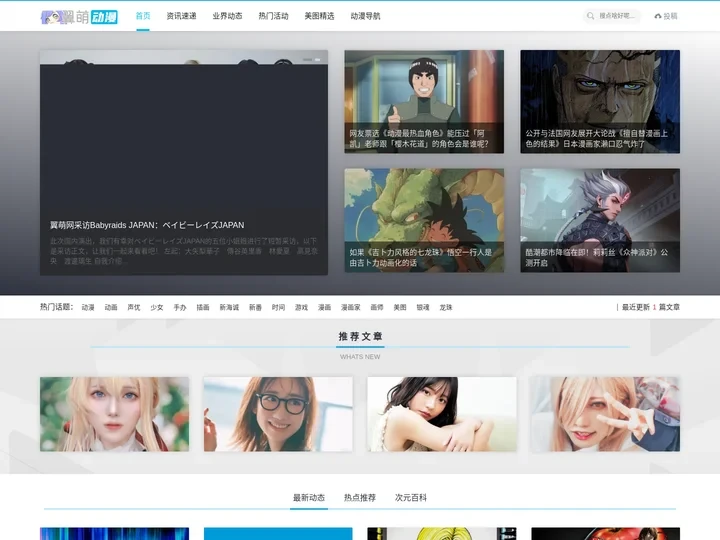
Task: Open the blonde blue-eyed cosplay recommended thumbnail
Action: pos(114,414)
